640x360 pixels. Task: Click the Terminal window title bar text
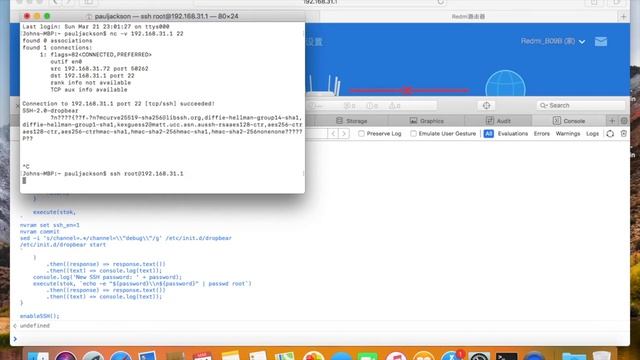pos(166,16)
